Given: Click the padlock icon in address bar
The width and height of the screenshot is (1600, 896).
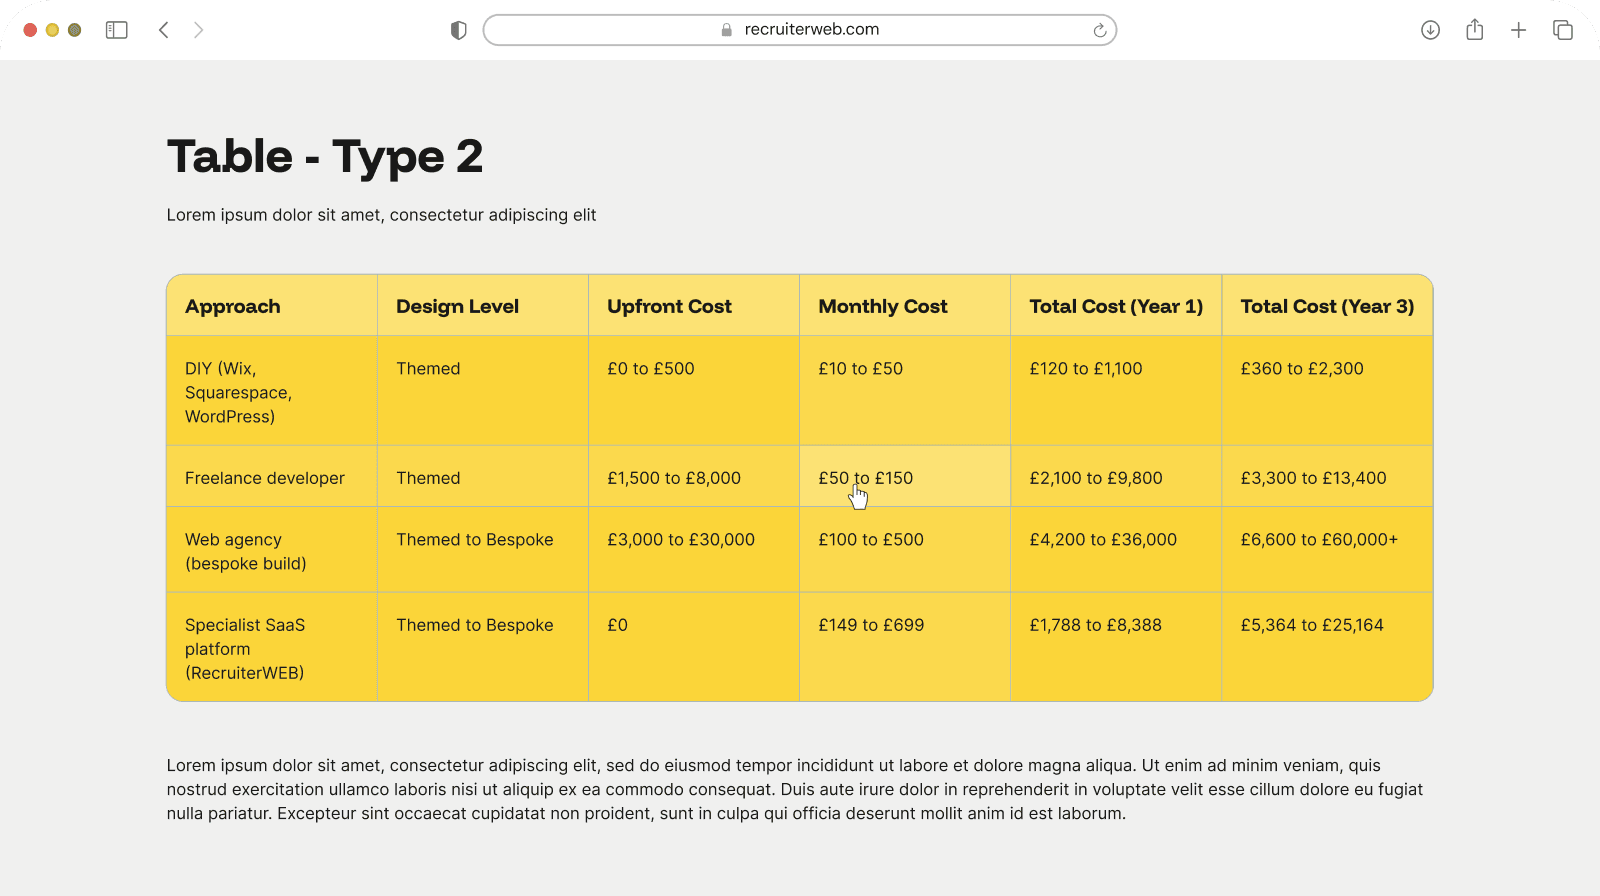Looking at the screenshot, I should pos(727,30).
